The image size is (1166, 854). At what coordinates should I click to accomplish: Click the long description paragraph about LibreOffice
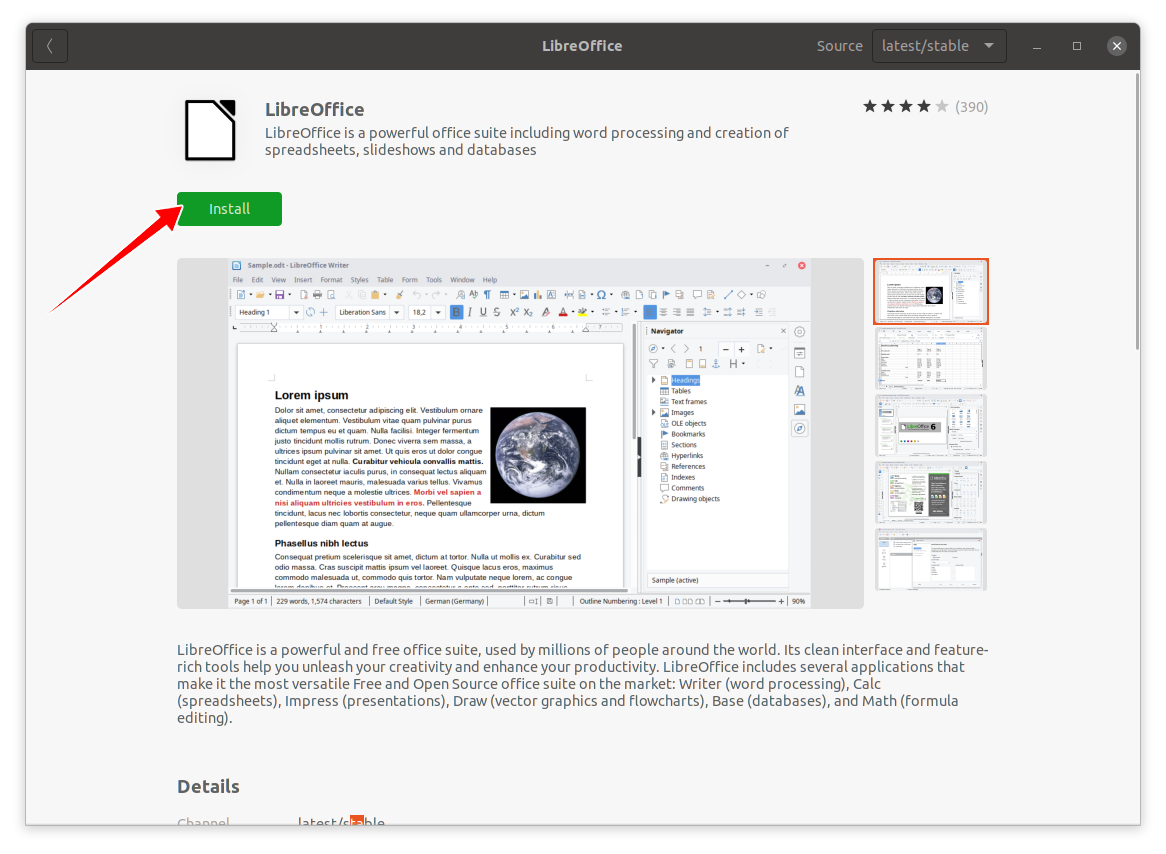(582, 684)
